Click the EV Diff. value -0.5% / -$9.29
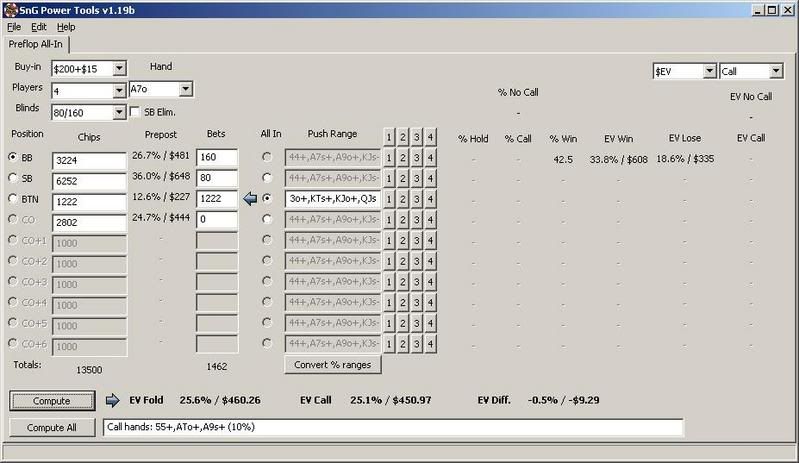 [x=564, y=400]
